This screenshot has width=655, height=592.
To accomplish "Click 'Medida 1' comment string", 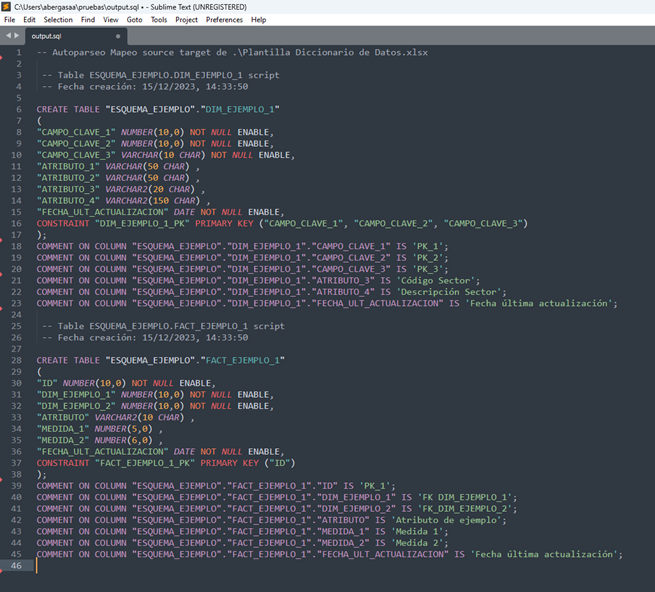I will coord(417,531).
